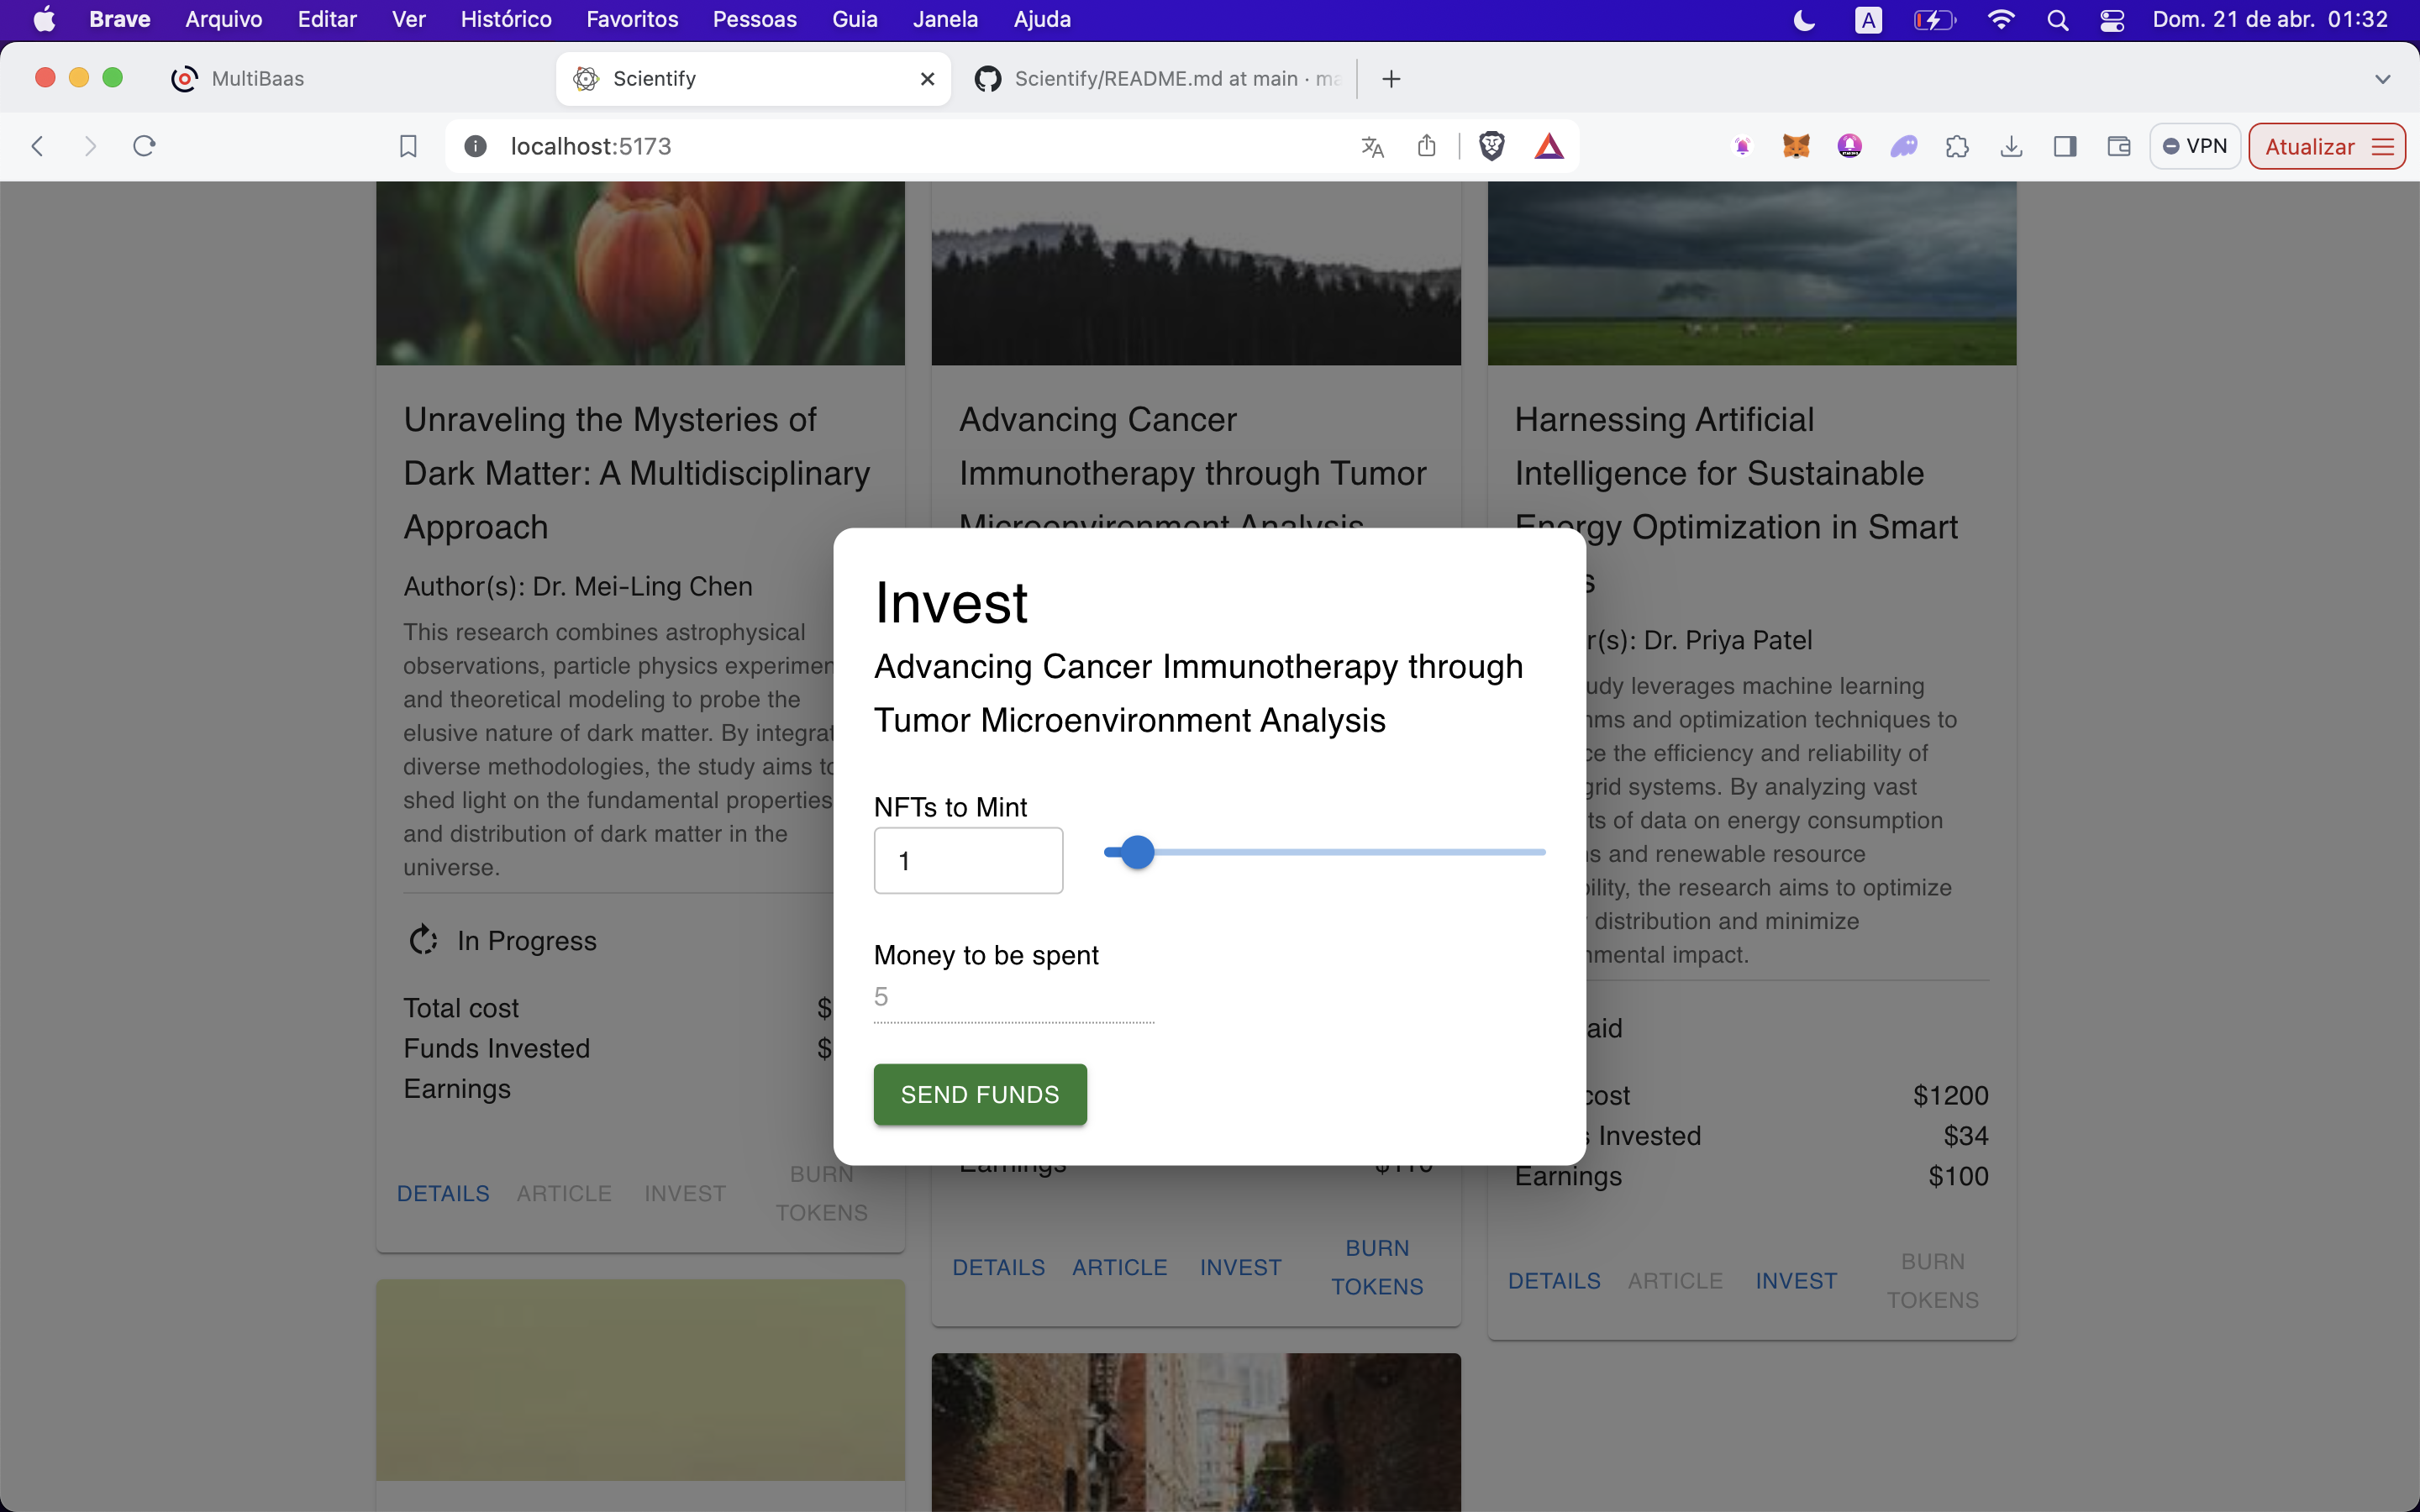Screen dimensions: 2420x1512
Task: Open the Brave Wallet icon
Action: click(2119, 146)
